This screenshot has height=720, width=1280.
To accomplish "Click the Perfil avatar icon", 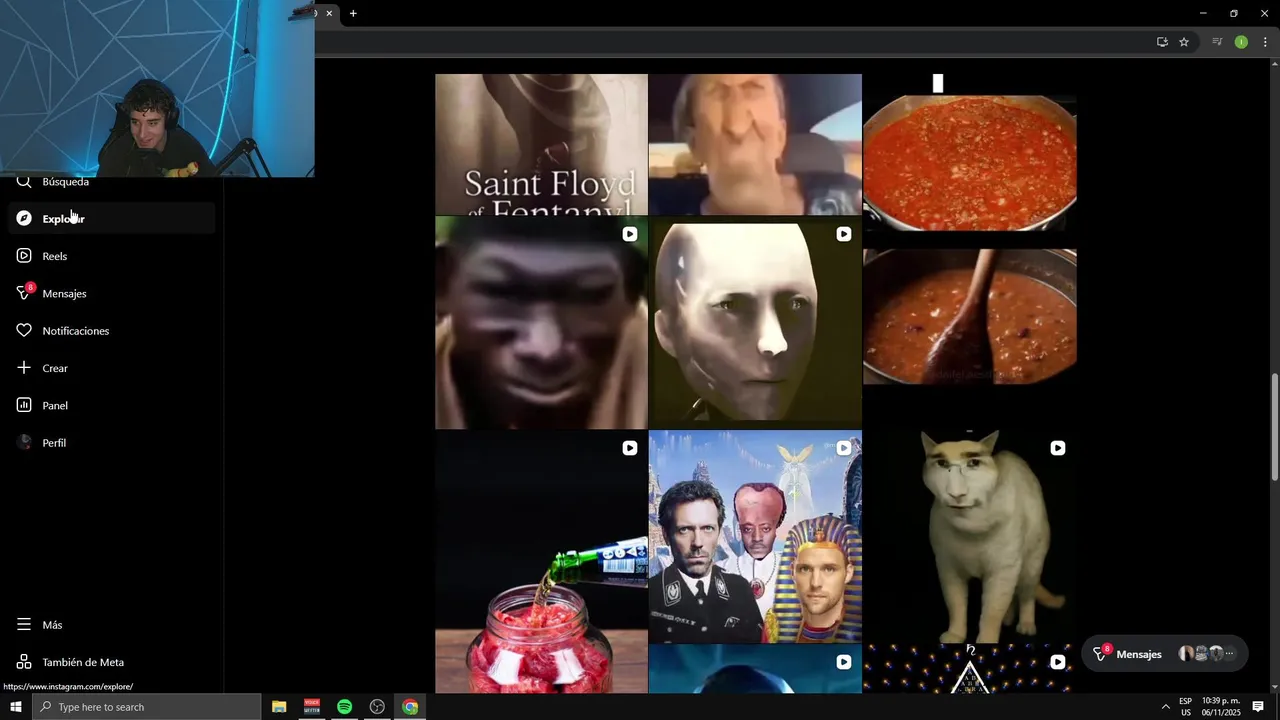I will coord(24,442).
